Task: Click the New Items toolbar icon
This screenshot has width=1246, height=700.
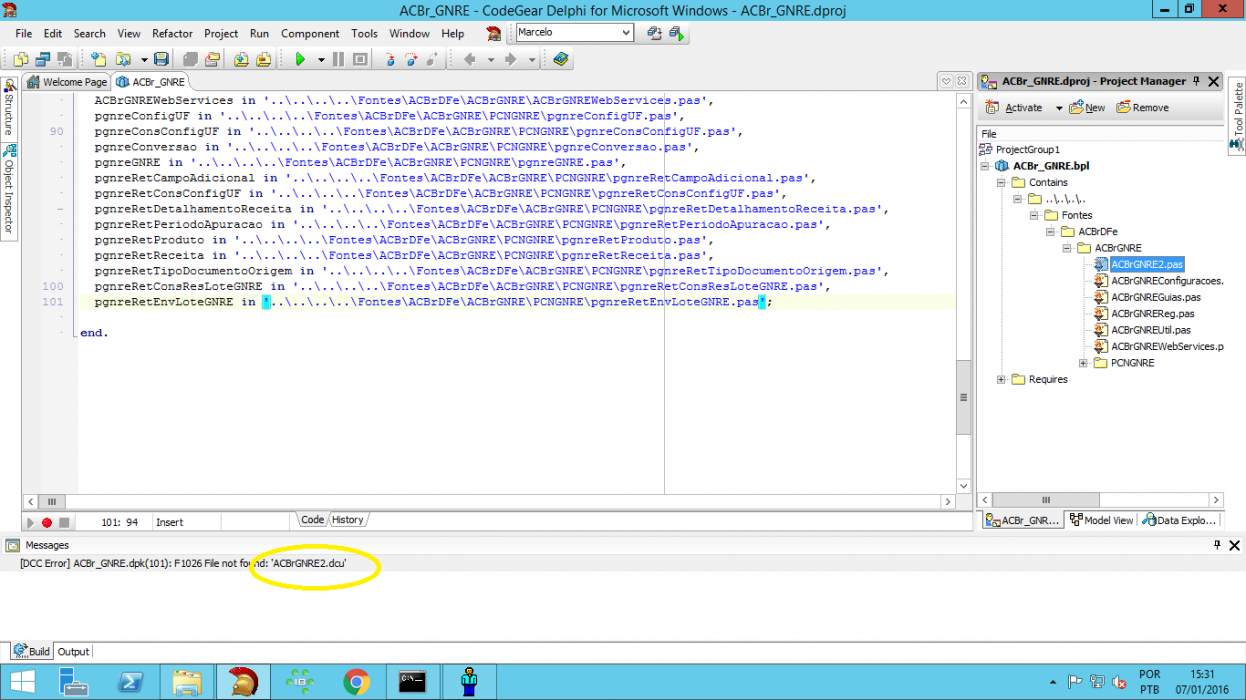Action: 98,59
